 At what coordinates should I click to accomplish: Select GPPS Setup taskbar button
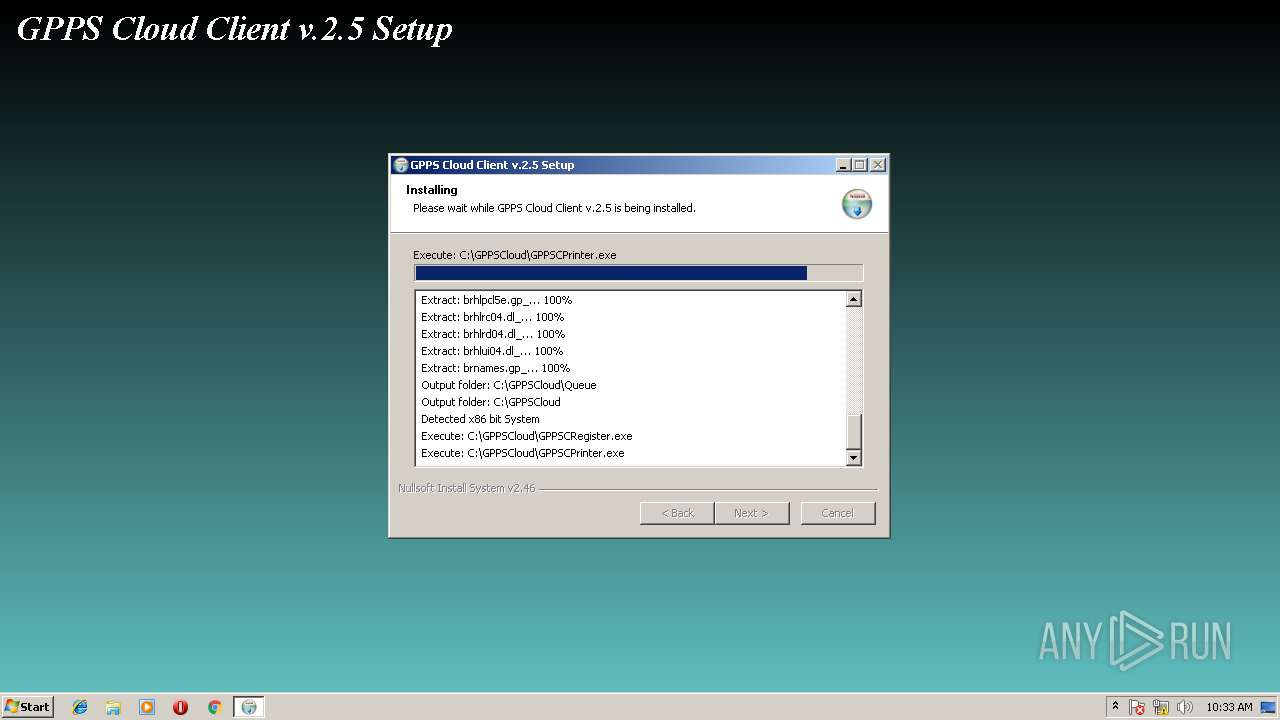click(249, 707)
